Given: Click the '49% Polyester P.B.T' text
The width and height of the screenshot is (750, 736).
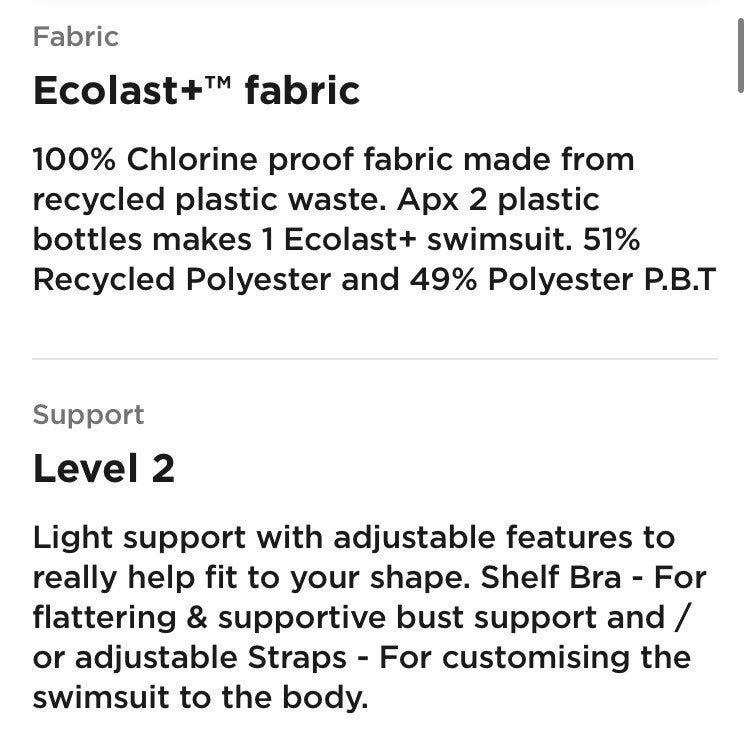Looking at the screenshot, I should (x=563, y=280).
